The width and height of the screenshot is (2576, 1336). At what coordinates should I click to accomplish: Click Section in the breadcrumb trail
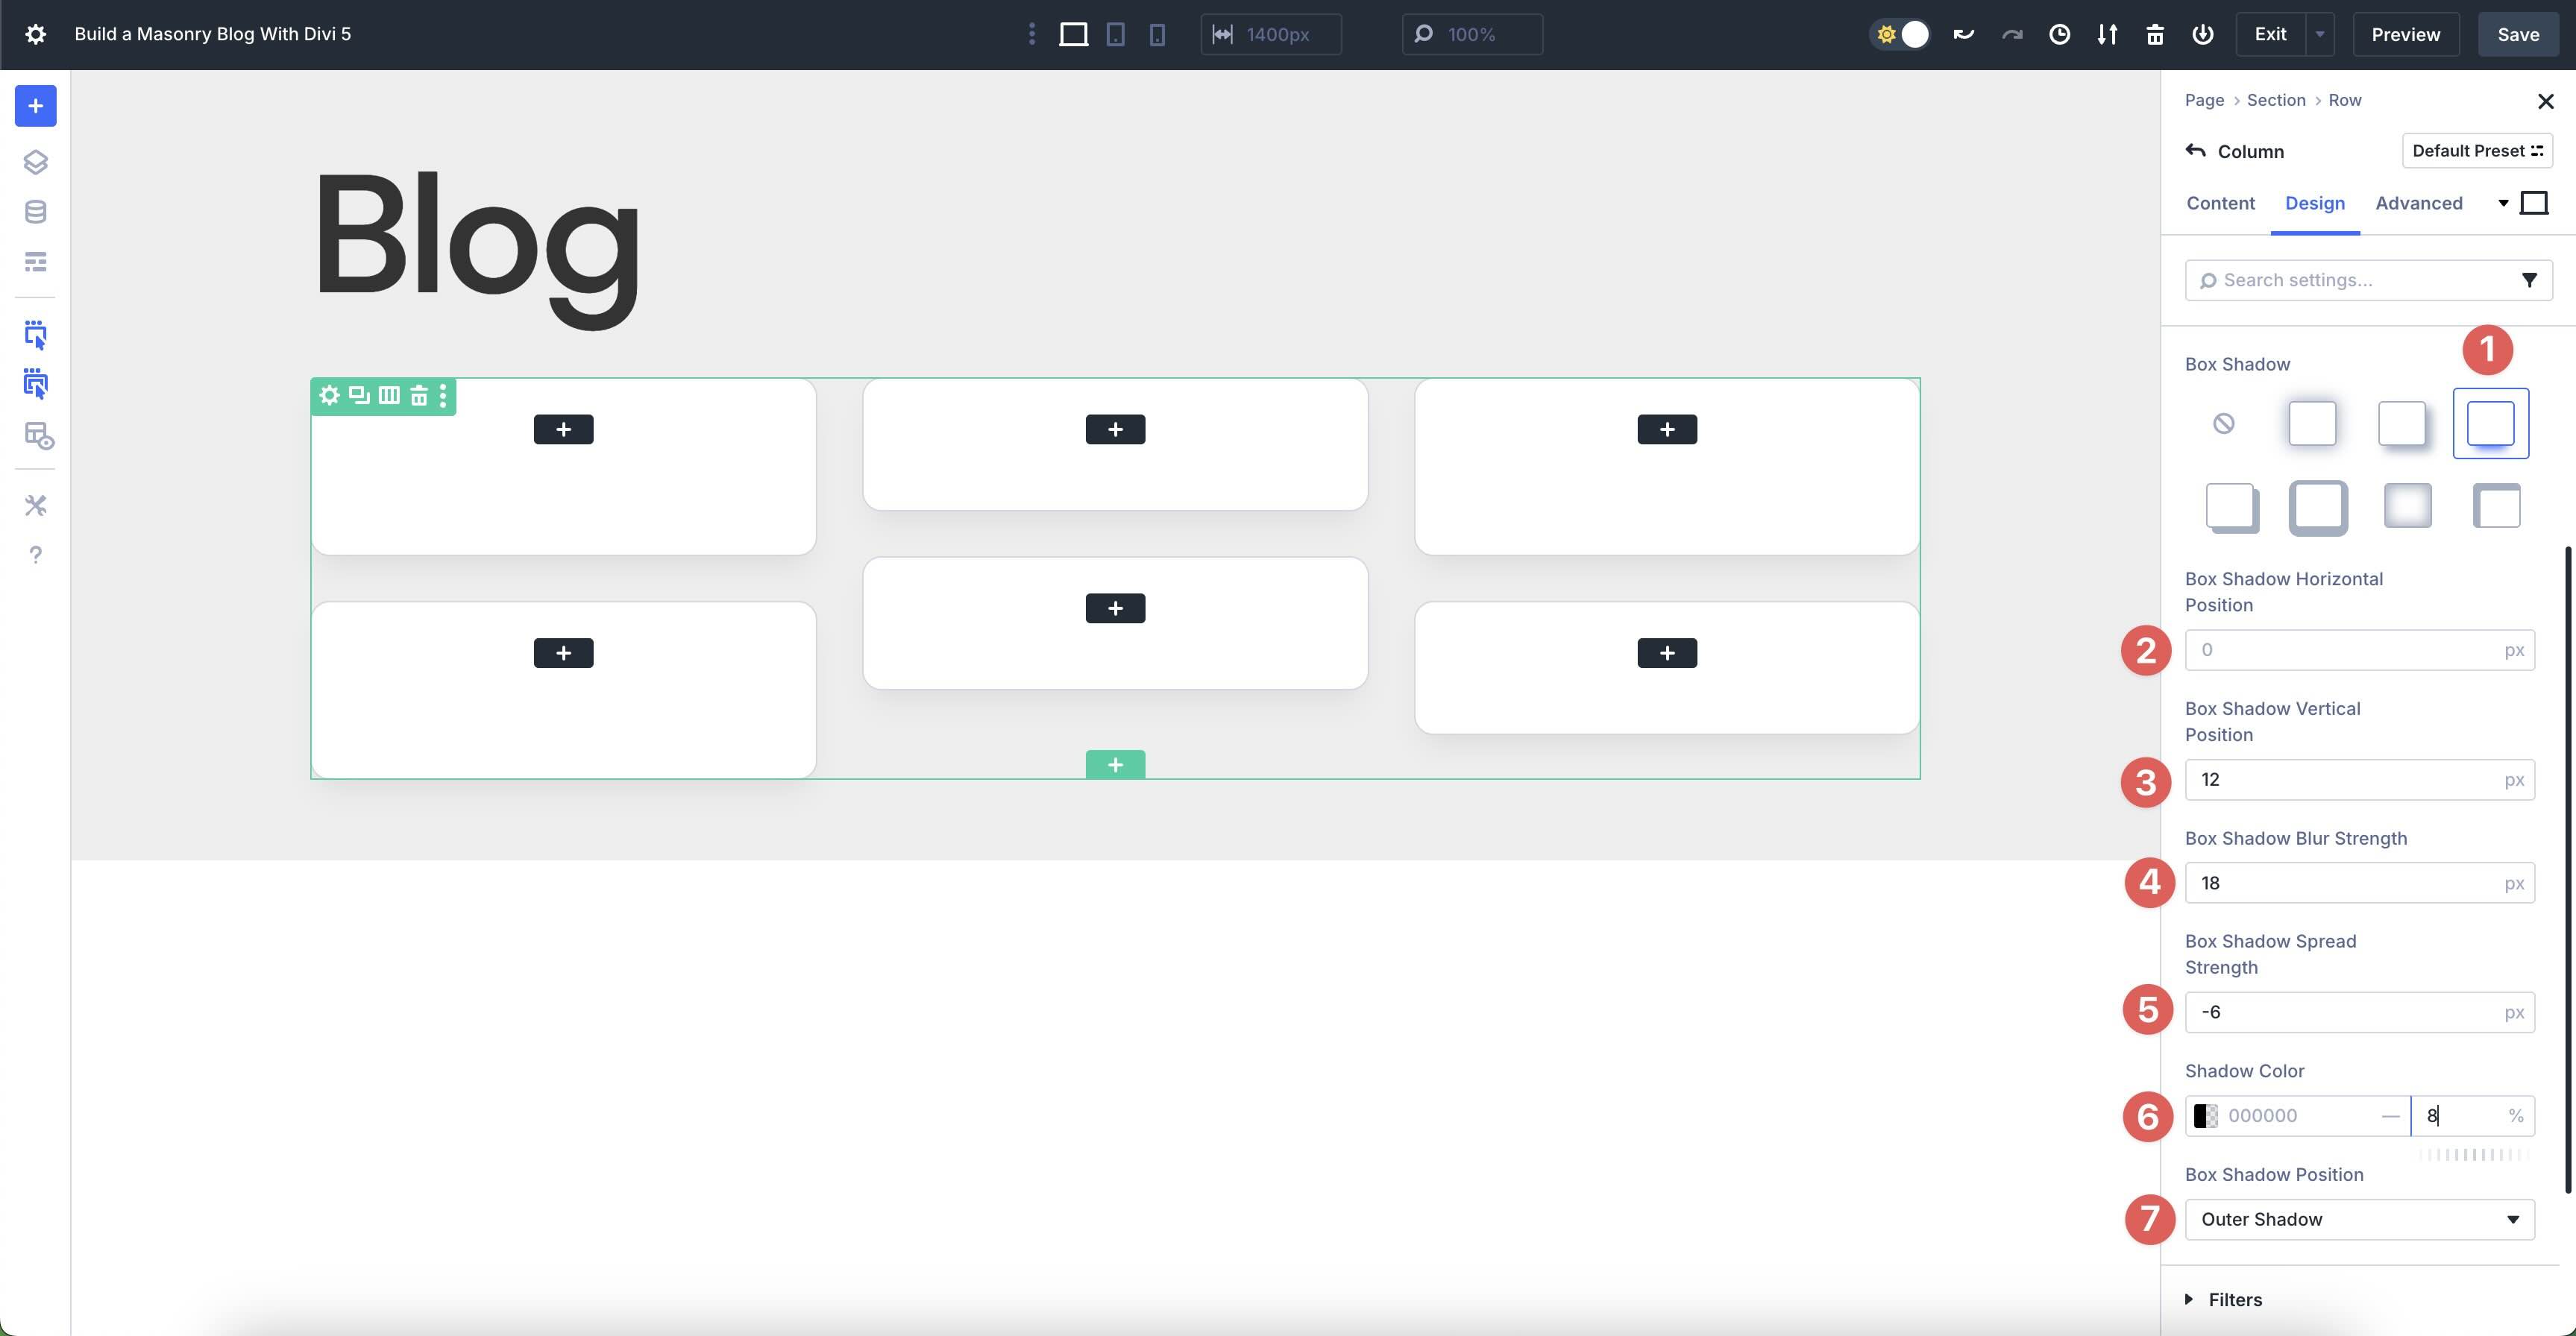2276,100
